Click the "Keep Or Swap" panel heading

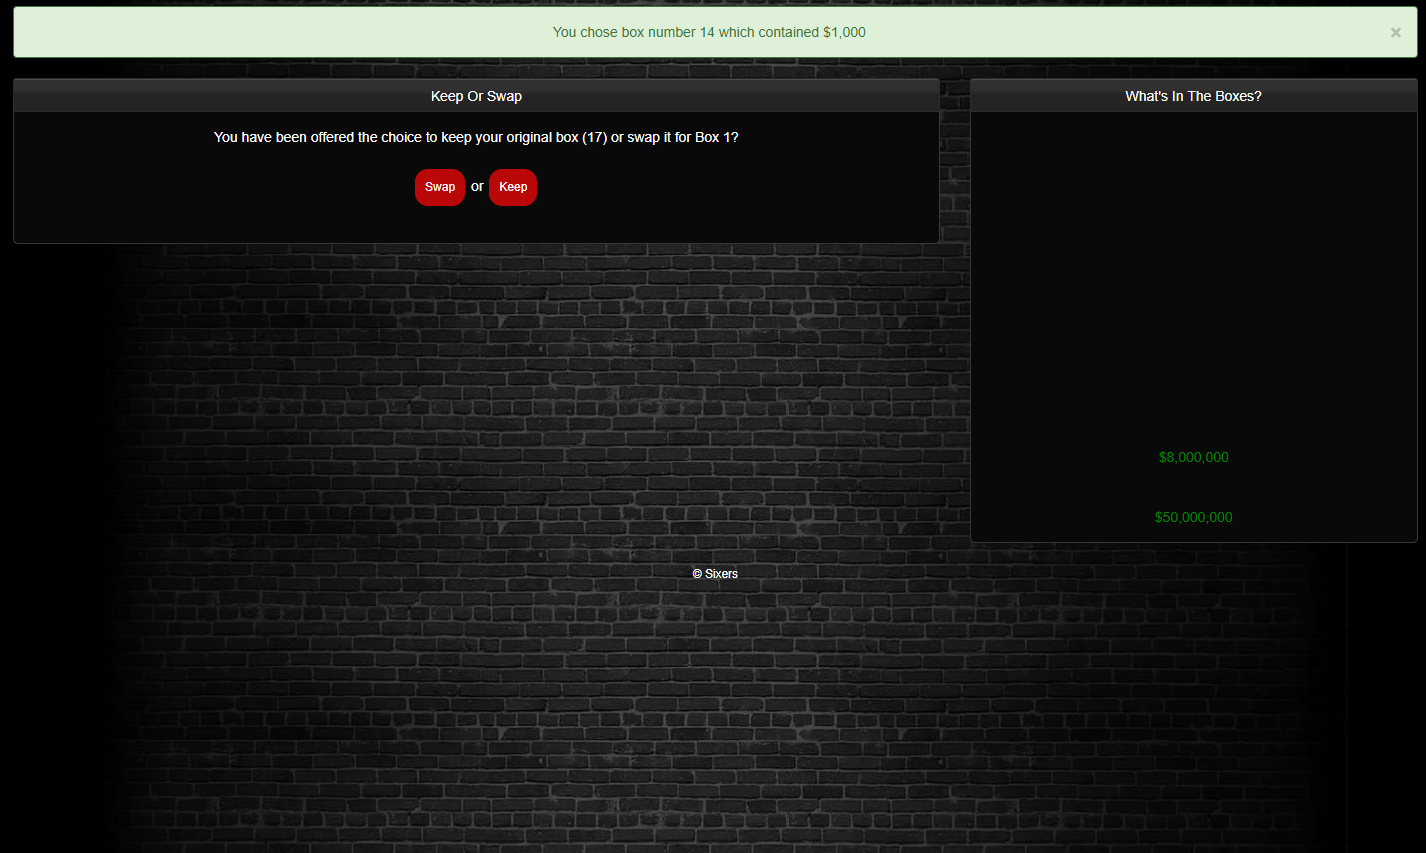pyautogui.click(x=476, y=96)
